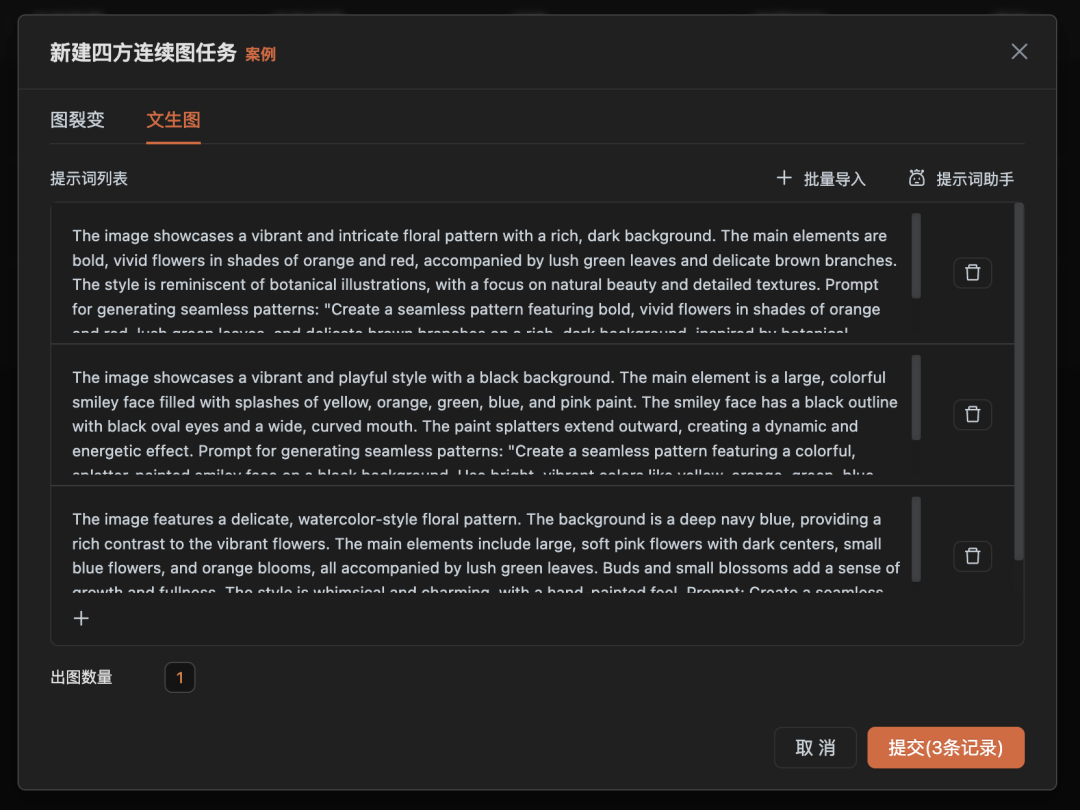Open the 提示词助手 robot icon
The height and width of the screenshot is (810, 1080).
click(916, 177)
